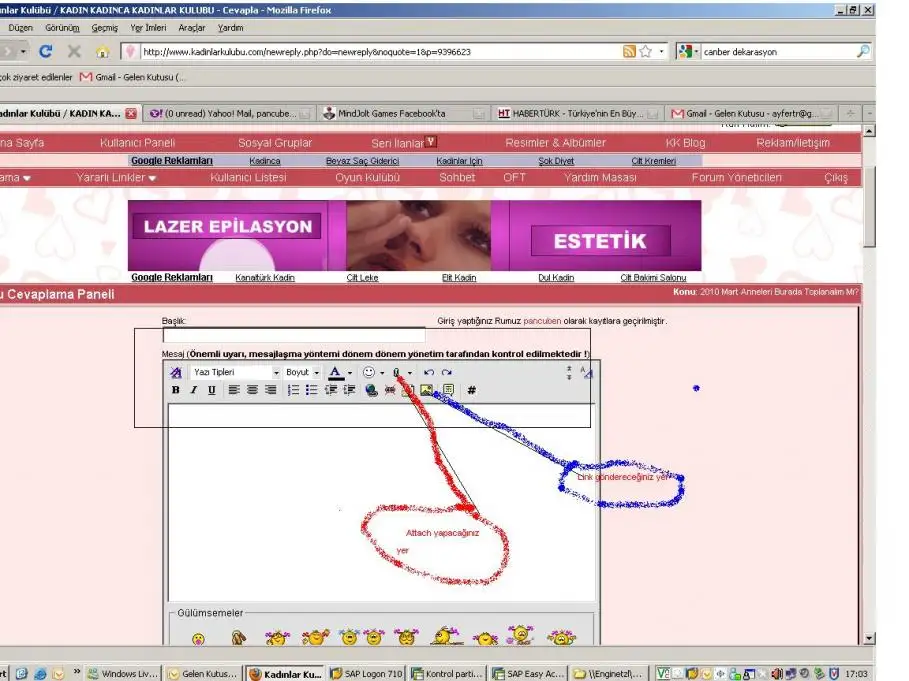Viewport: 909px width, 681px height.
Task: Open the text color picker dropdown
Action: point(350,373)
